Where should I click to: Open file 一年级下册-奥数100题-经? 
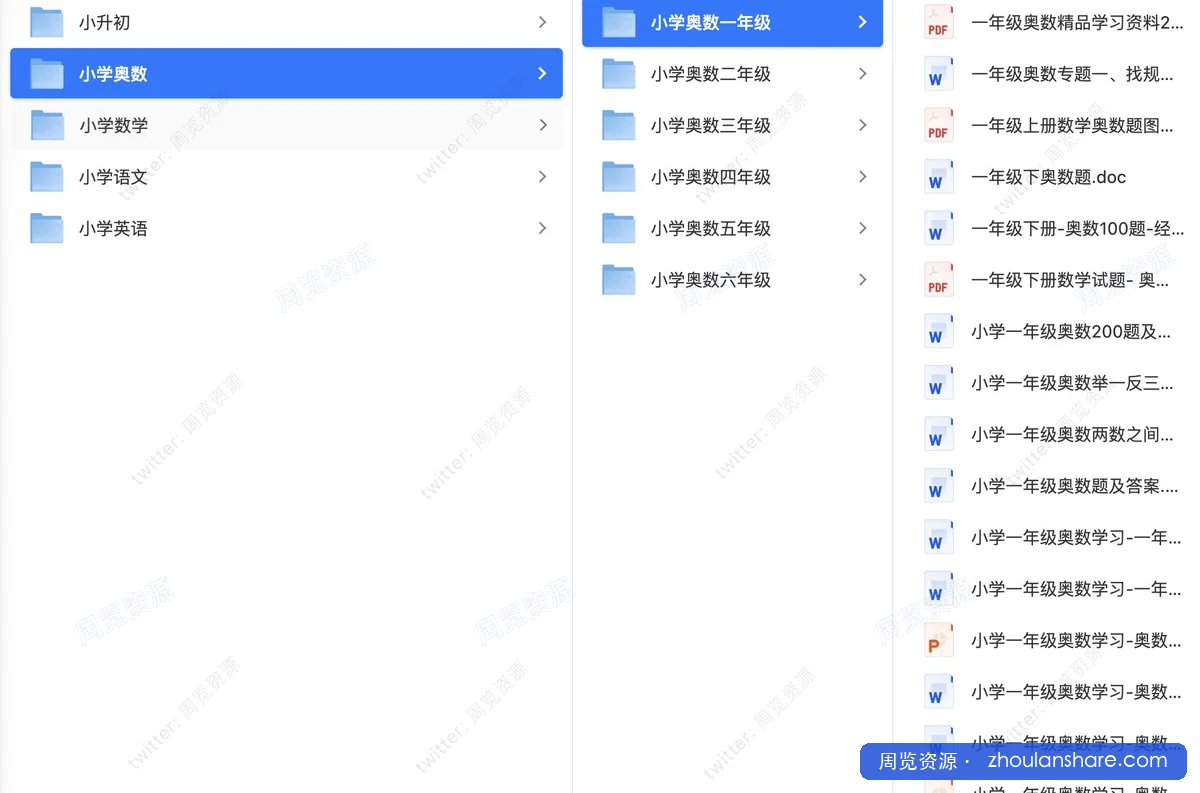pyautogui.click(x=1077, y=228)
